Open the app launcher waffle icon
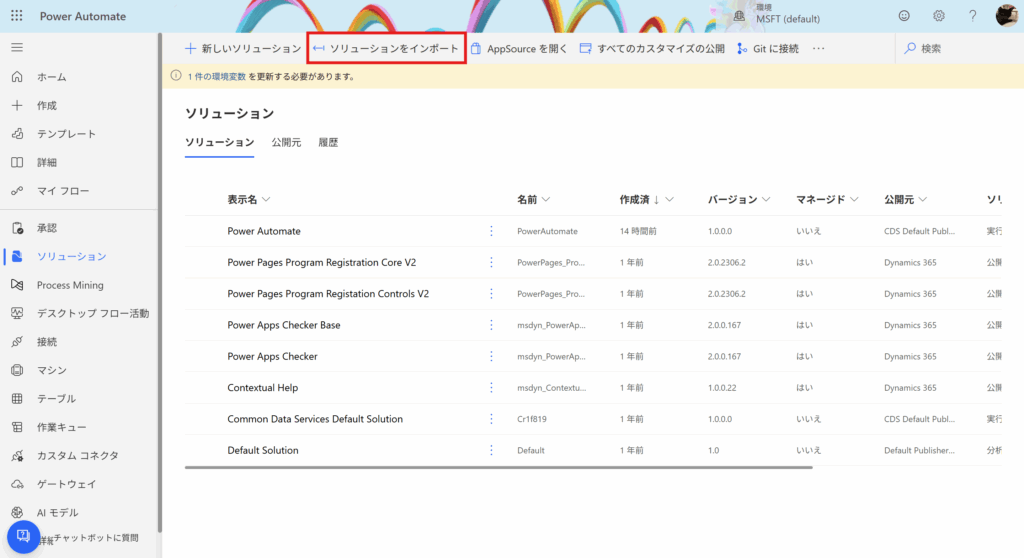Screen dimensions: 1024x558 pyautogui.click(x=17, y=16)
